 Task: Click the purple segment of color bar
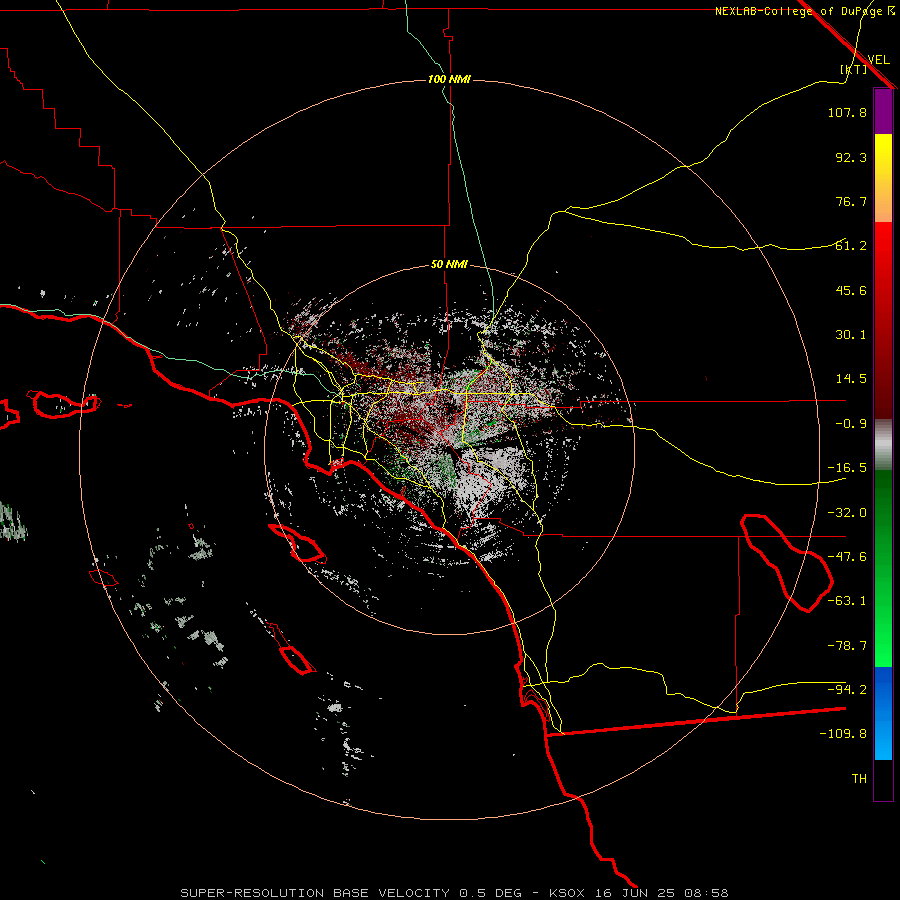[883, 111]
